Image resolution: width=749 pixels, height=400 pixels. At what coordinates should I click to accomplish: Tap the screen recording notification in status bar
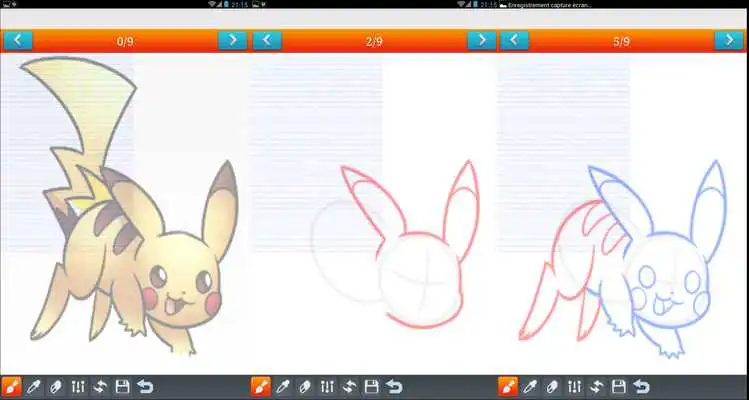click(545, 4)
